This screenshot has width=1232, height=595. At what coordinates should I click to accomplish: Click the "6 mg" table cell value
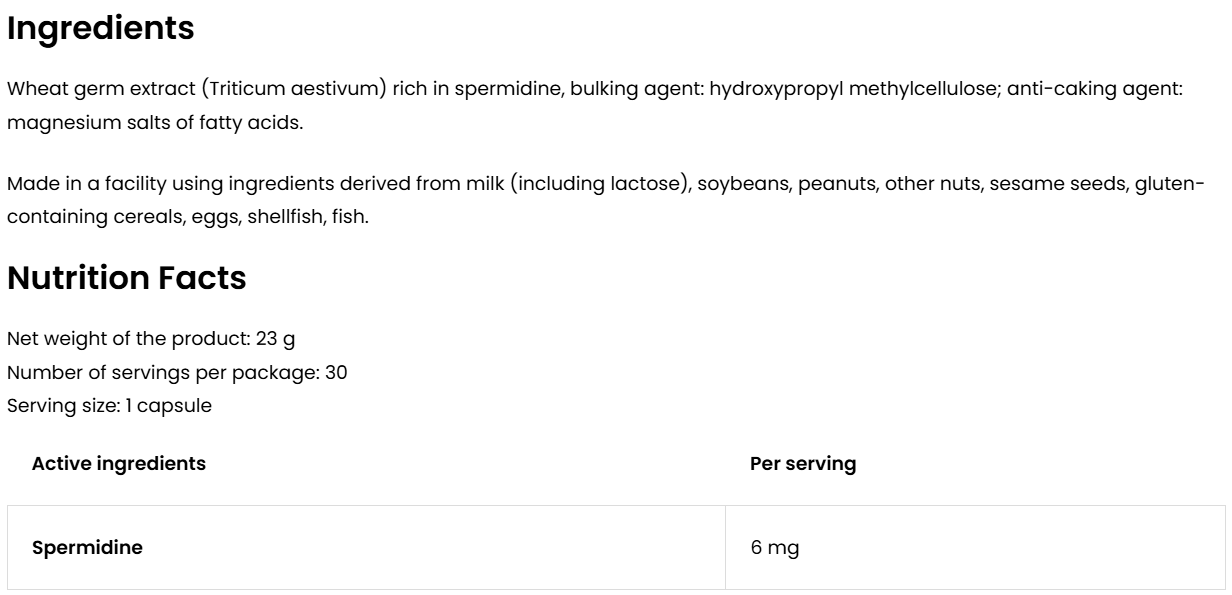coord(774,548)
